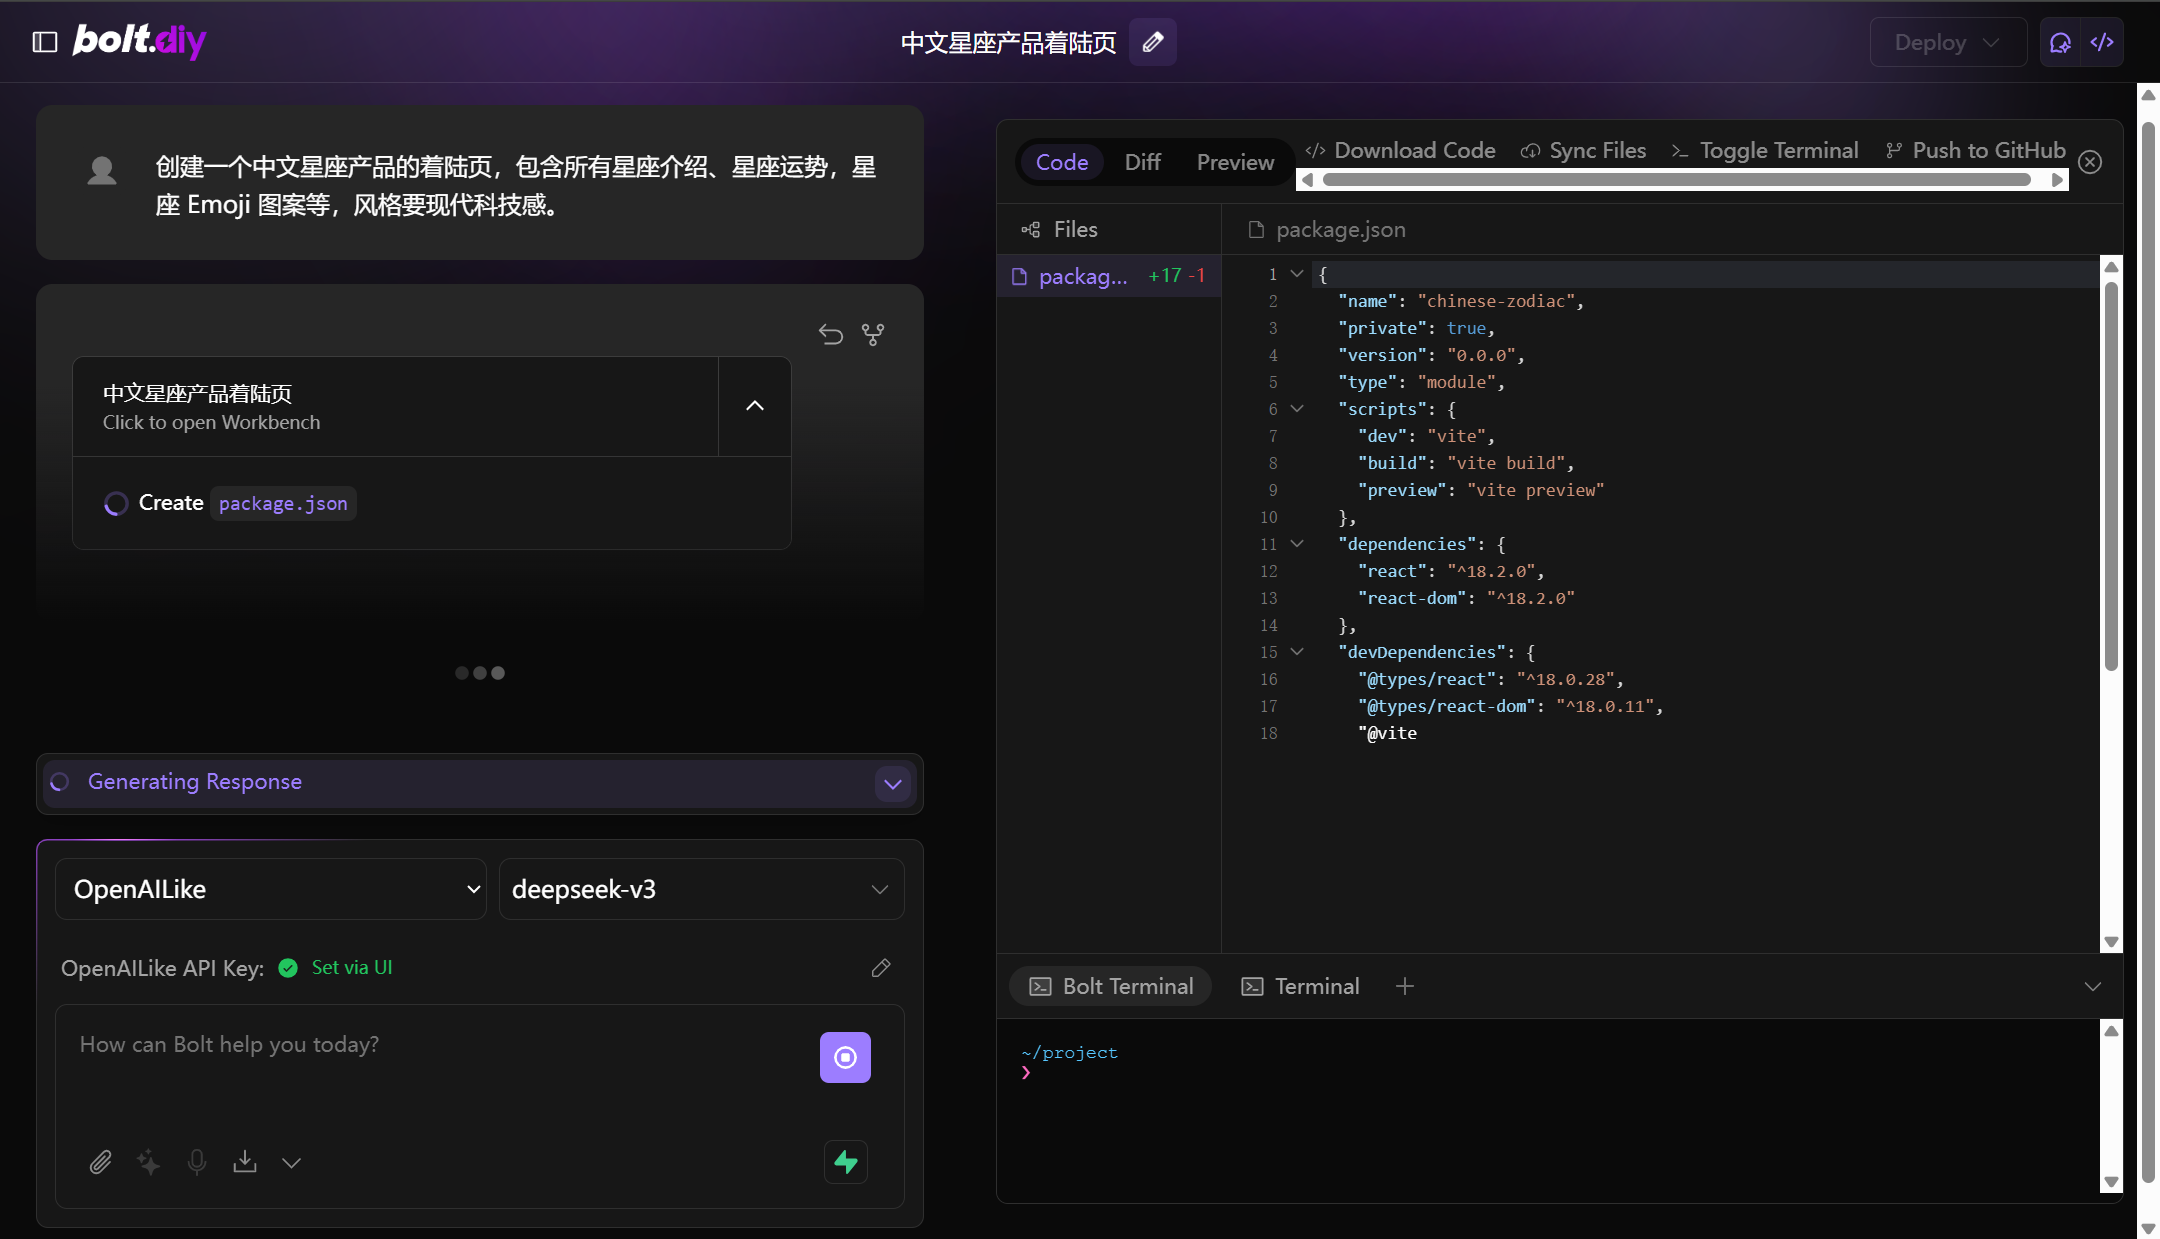The image size is (2160, 1239).
Task: Close the workbench panel
Action: [x=2090, y=162]
